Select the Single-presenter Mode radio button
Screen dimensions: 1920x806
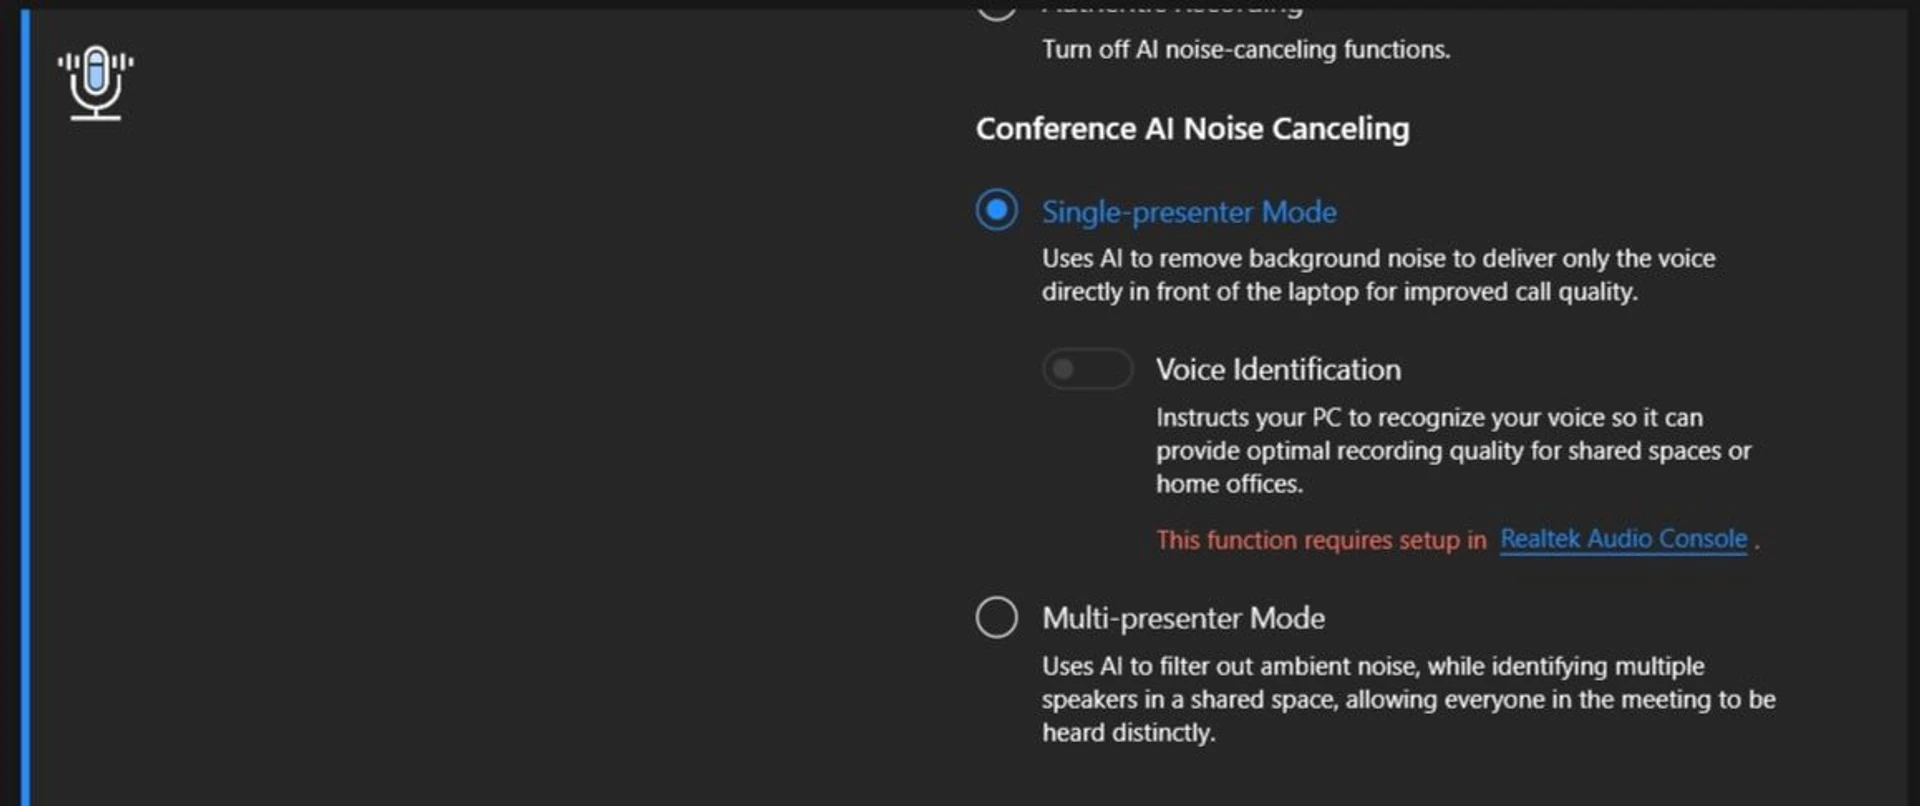tap(996, 210)
